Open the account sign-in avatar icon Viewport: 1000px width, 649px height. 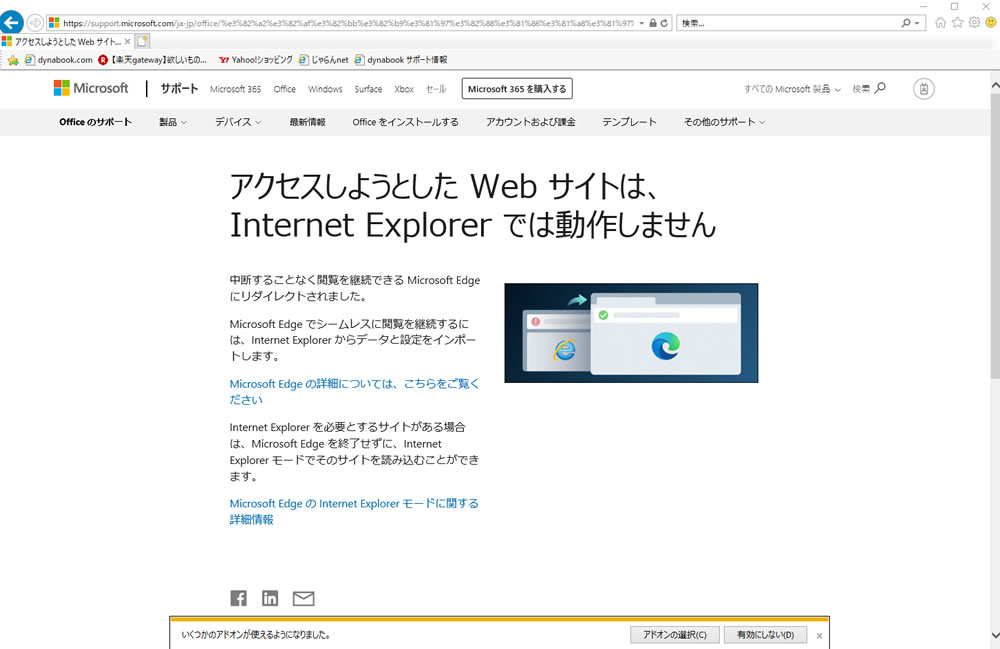click(923, 89)
